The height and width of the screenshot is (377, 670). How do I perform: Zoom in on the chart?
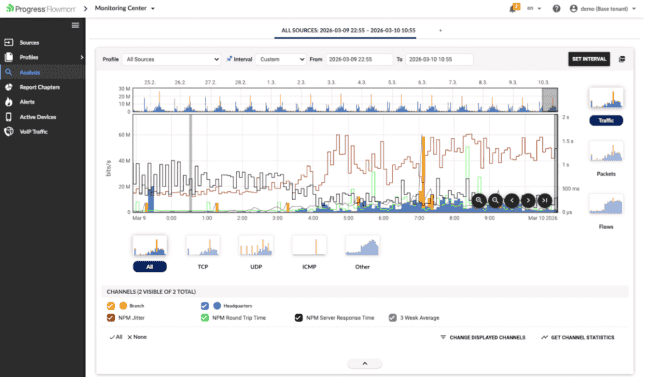(479, 200)
